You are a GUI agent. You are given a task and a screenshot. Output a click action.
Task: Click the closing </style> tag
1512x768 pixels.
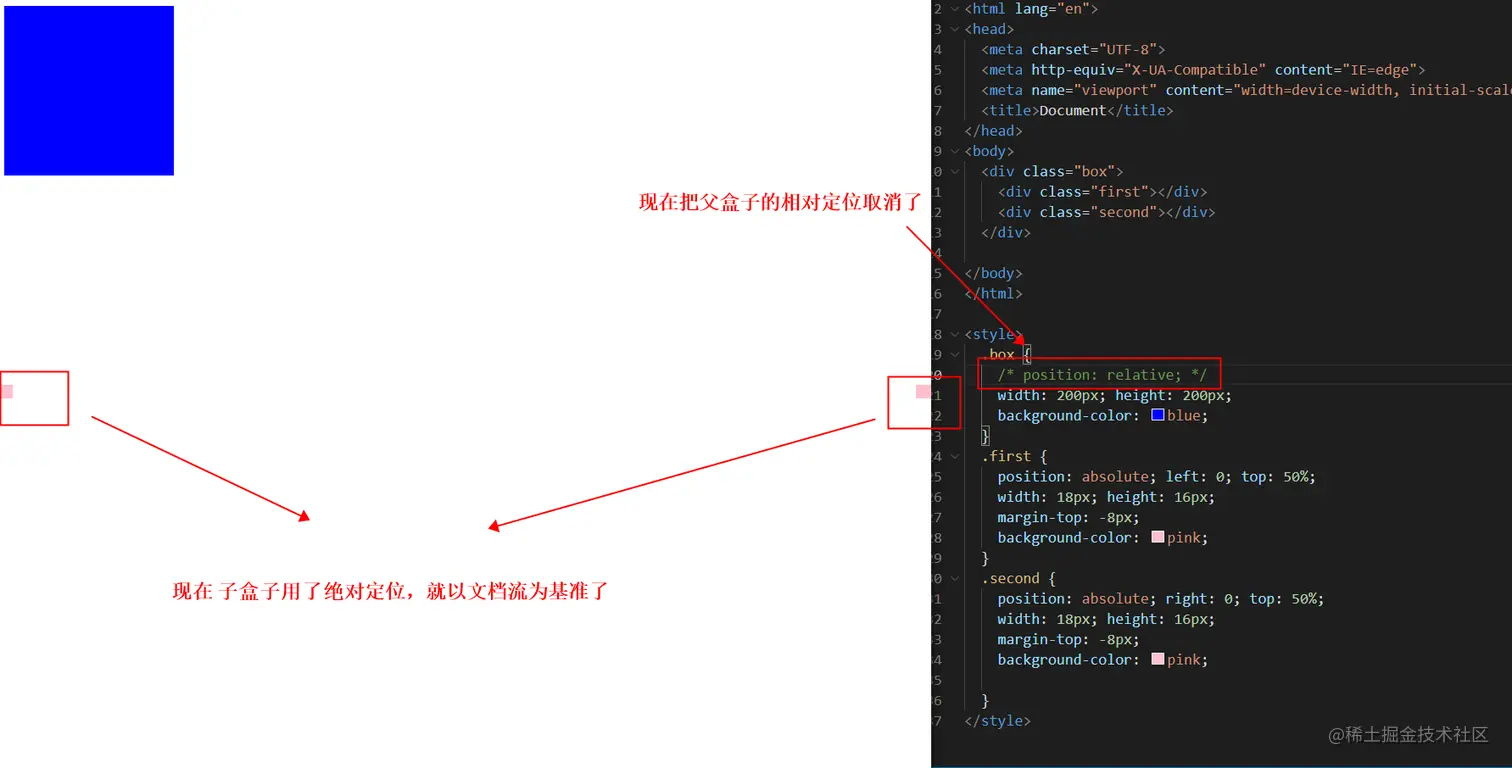tap(997, 720)
